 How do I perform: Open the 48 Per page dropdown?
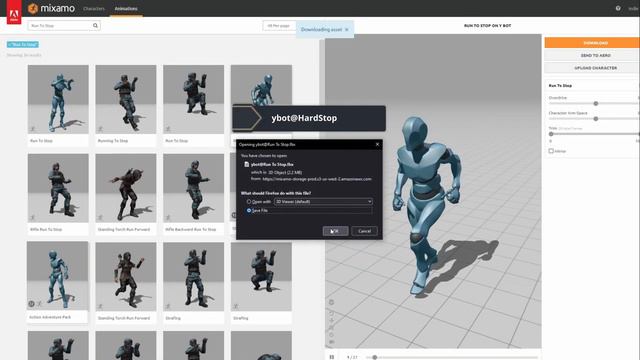click(x=279, y=26)
